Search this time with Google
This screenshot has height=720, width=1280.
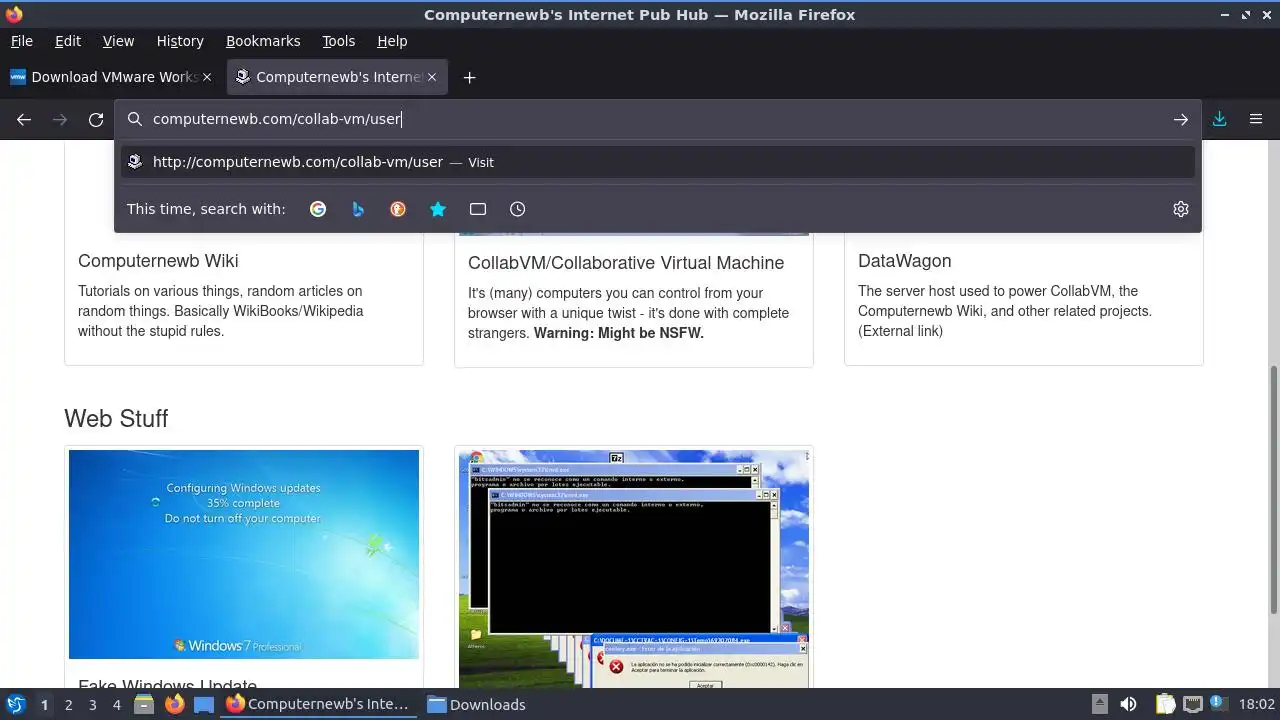tap(318, 209)
